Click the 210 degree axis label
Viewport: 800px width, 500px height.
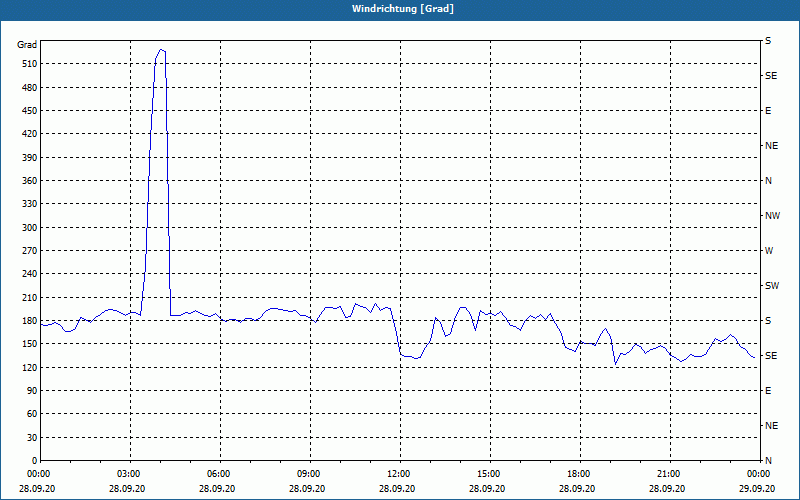point(30,297)
